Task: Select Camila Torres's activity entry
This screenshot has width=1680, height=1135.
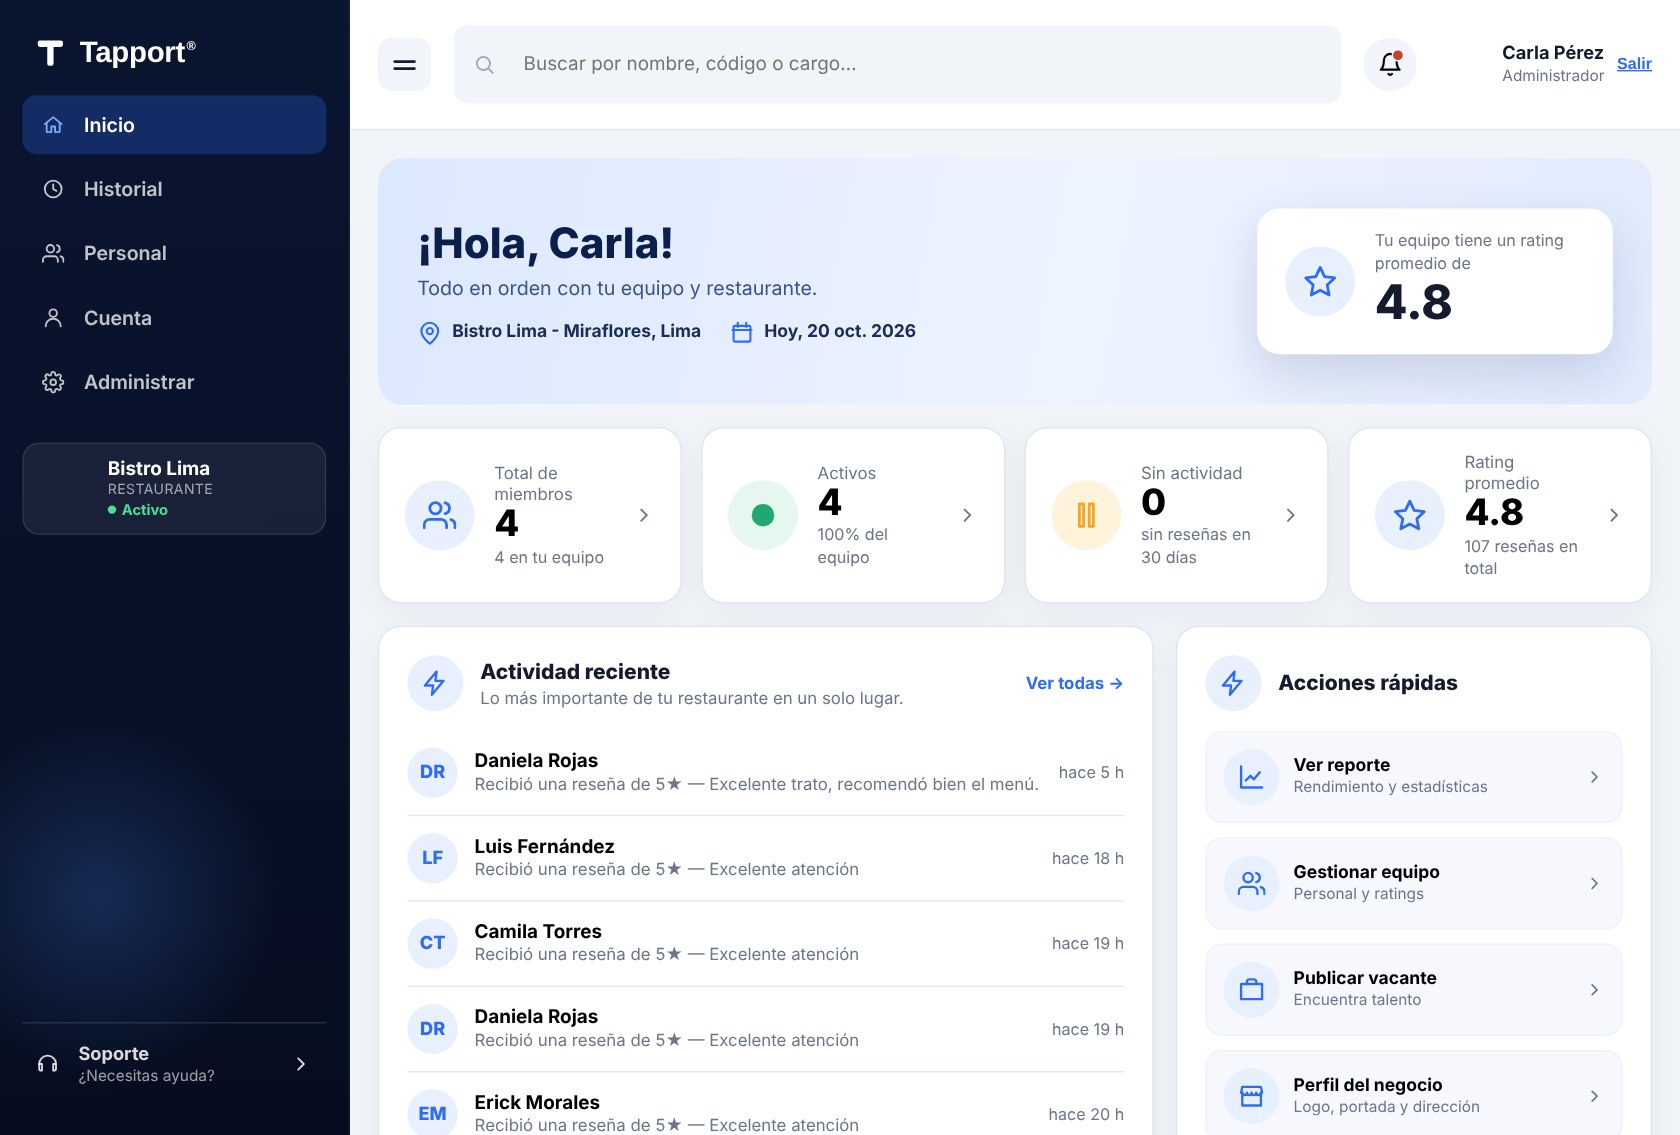Action: (x=766, y=943)
